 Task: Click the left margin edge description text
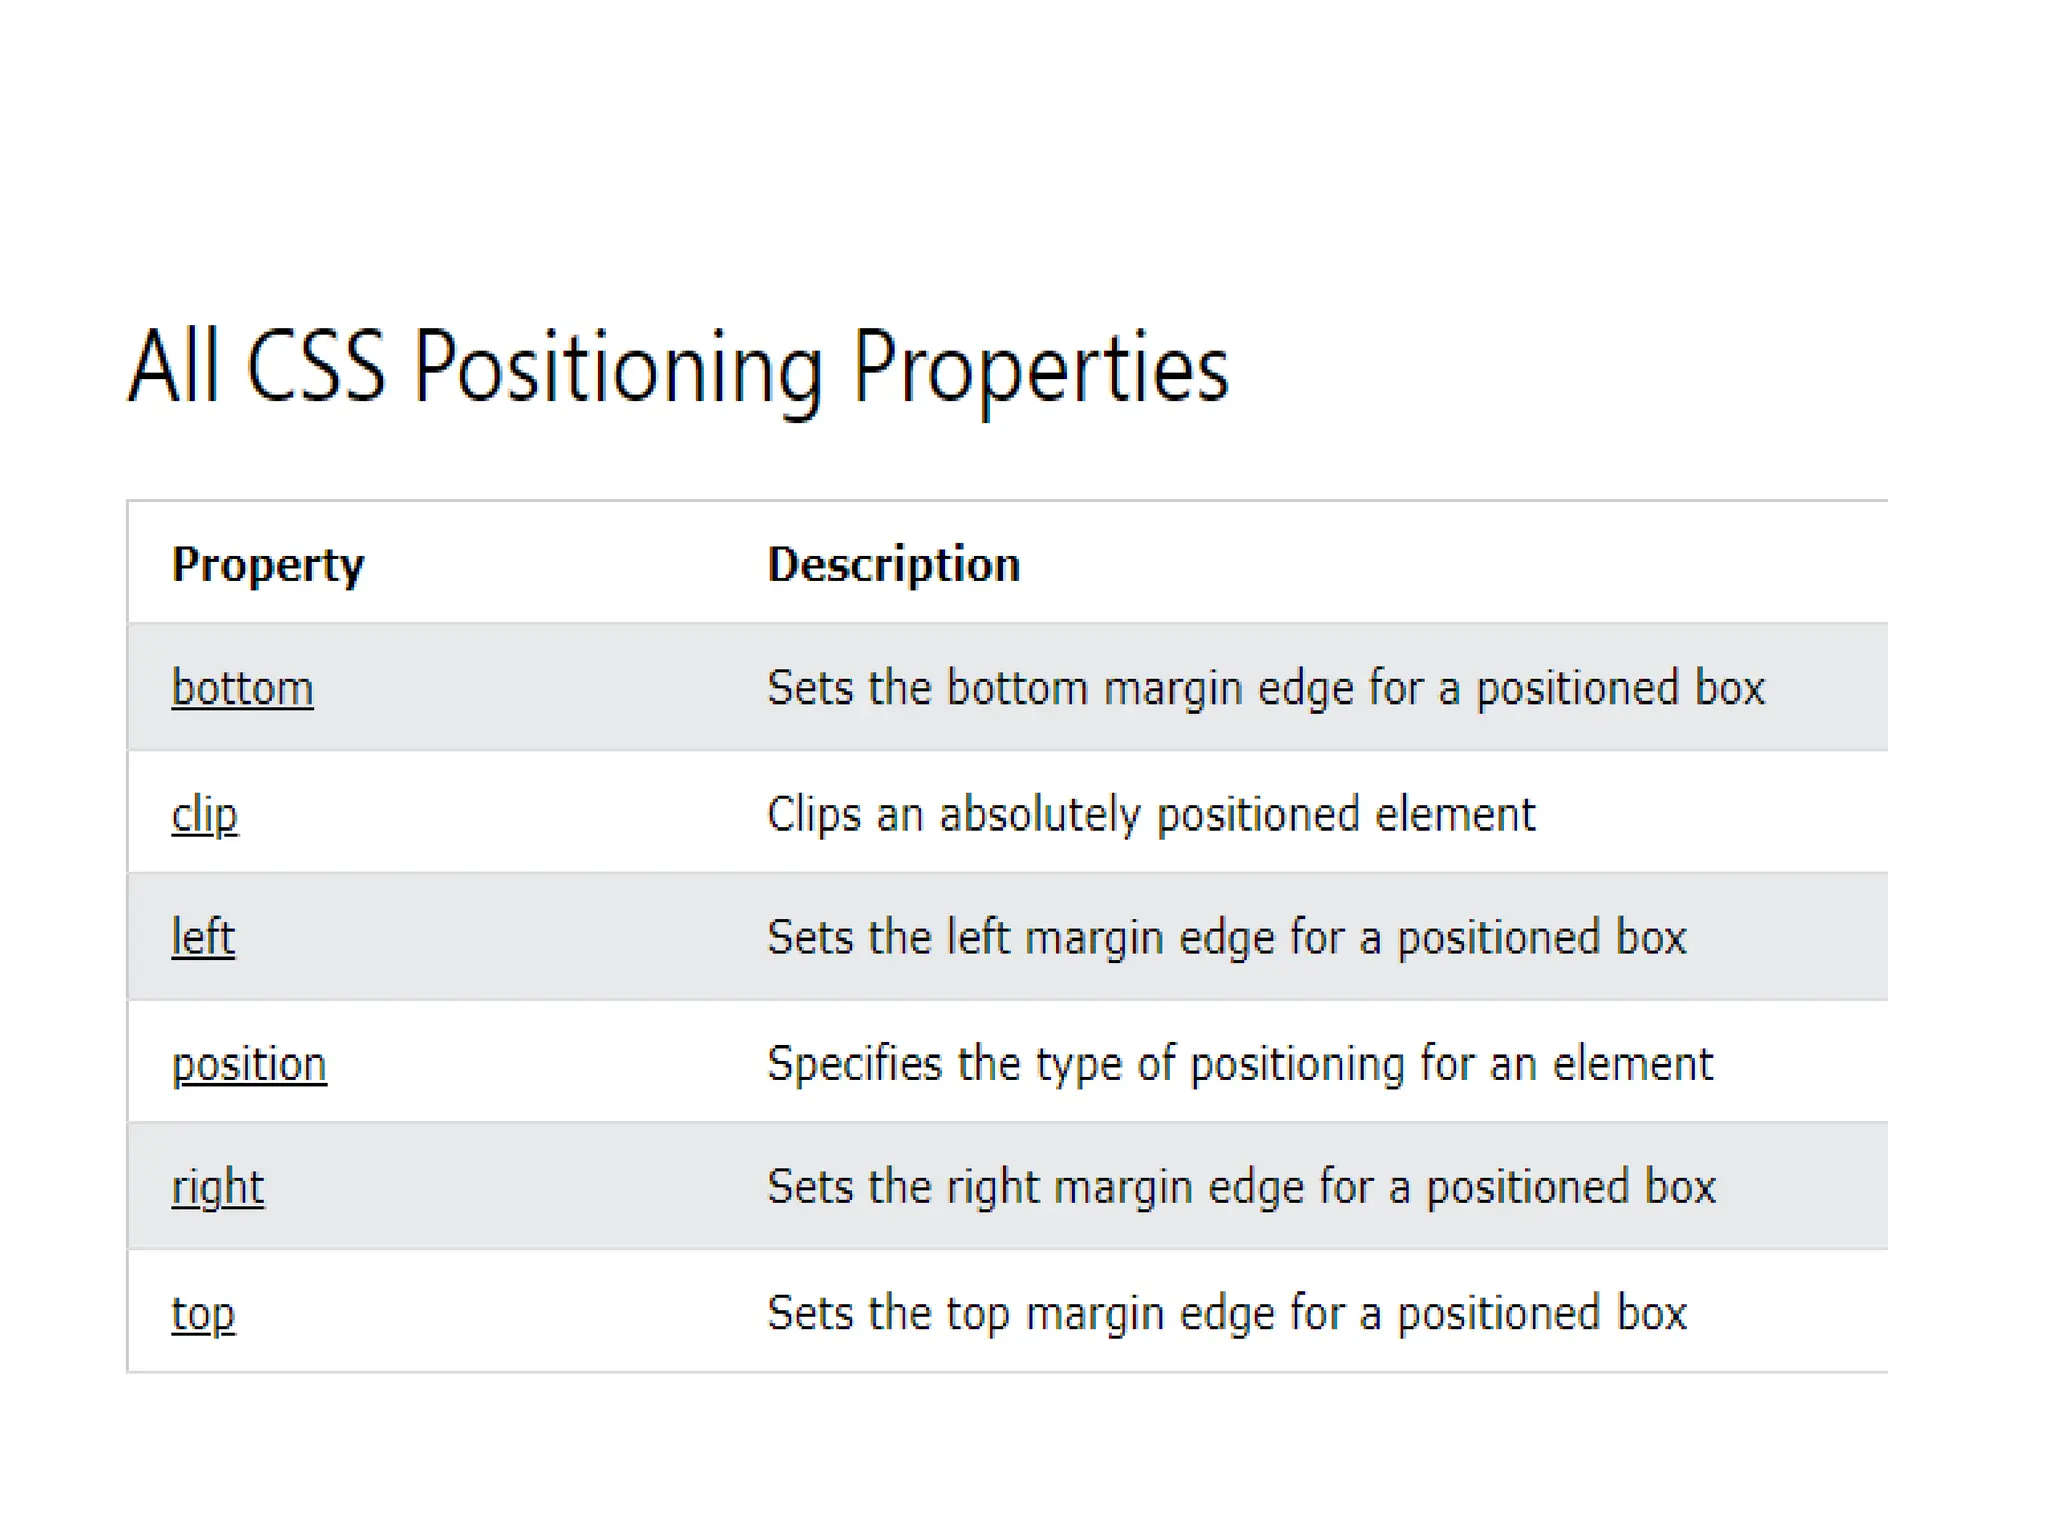(x=1226, y=938)
